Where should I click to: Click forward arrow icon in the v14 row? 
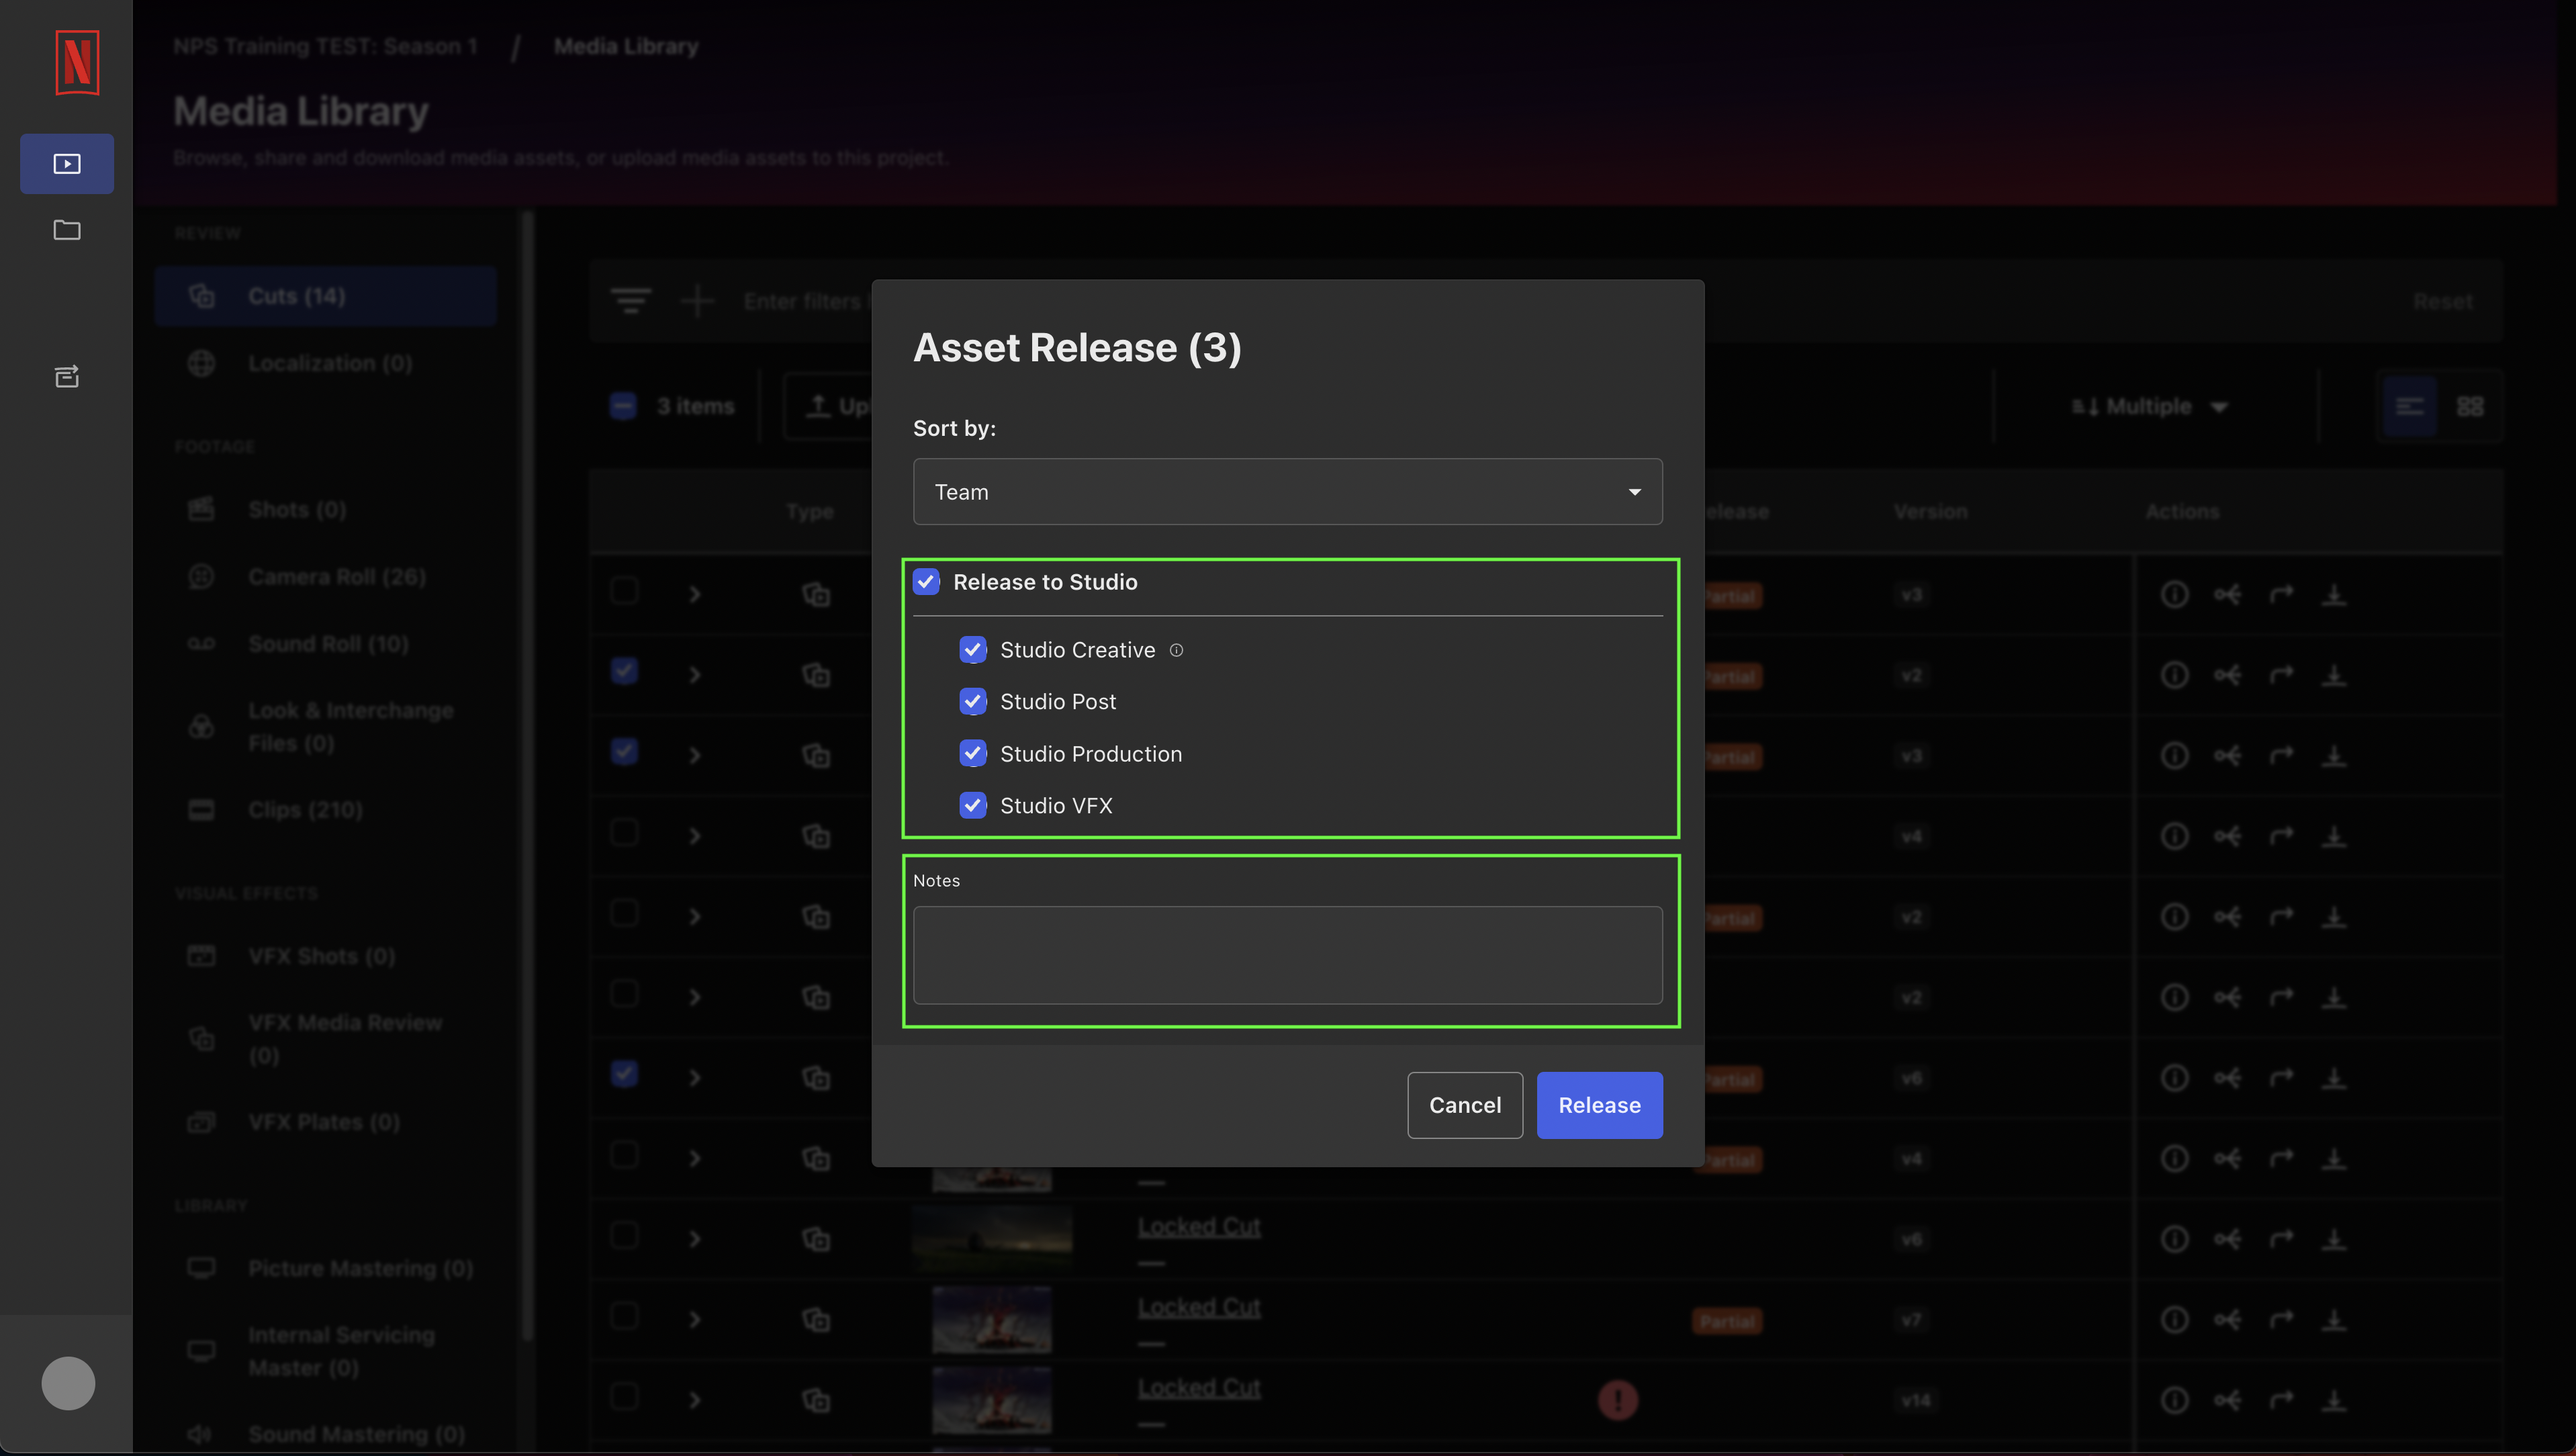click(2281, 1400)
